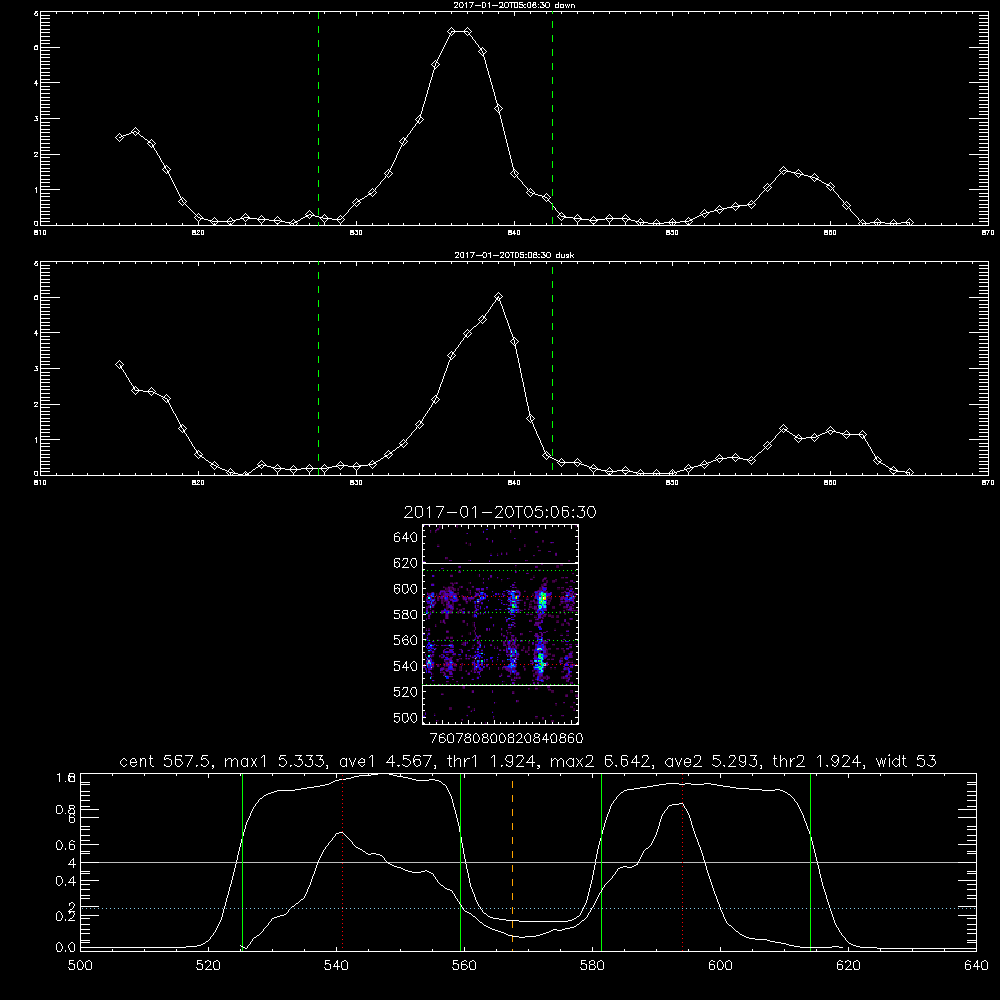1000x1000 pixels.
Task: Click the solid green line near 614
Action: coord(811,862)
